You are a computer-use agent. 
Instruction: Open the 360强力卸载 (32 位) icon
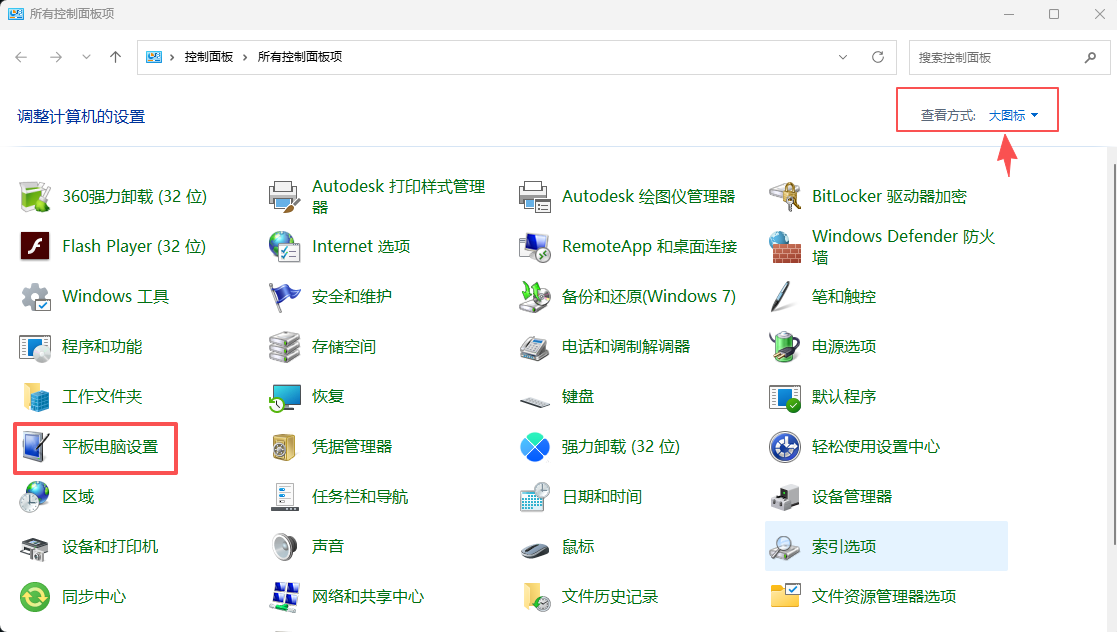tap(35, 197)
